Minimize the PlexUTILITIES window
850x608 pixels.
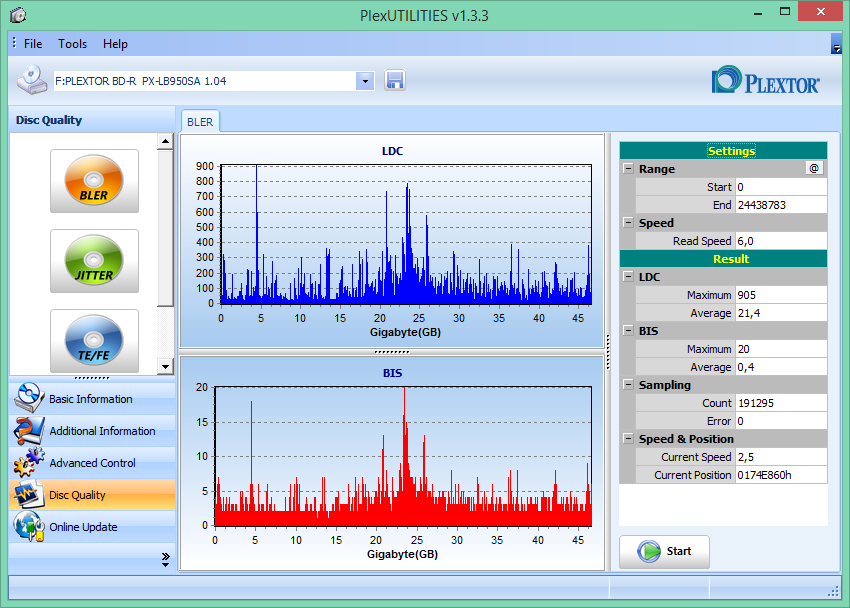click(758, 12)
